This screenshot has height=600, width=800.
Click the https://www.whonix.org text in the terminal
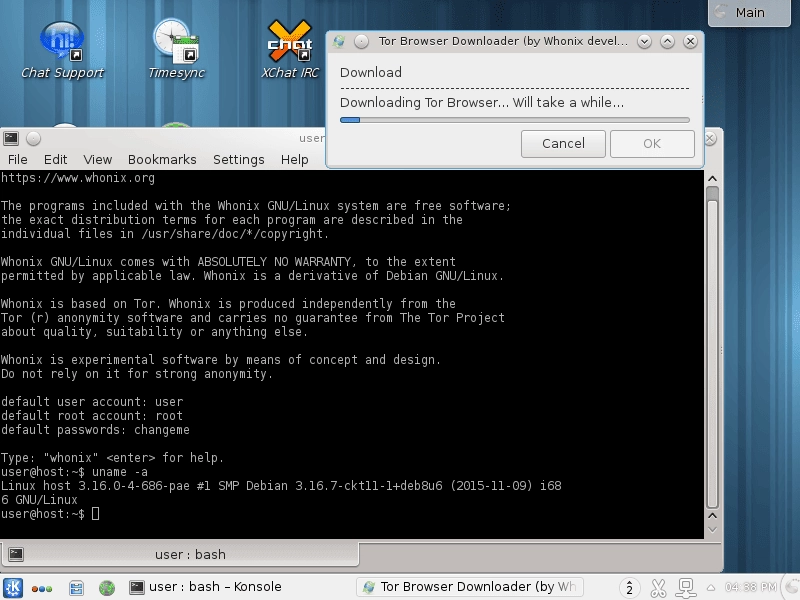(78, 178)
